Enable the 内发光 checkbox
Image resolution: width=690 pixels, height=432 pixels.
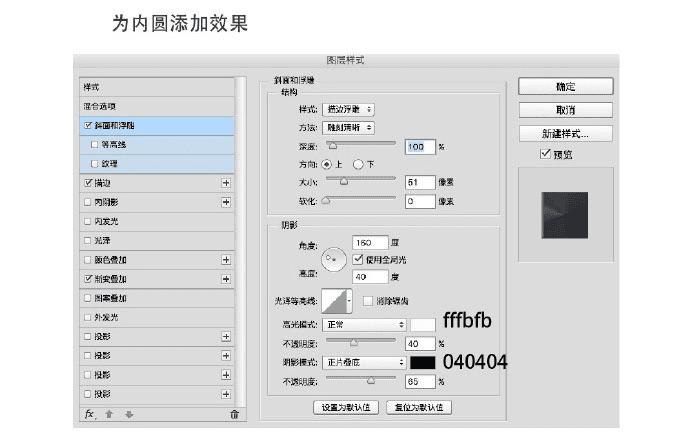click(88, 221)
